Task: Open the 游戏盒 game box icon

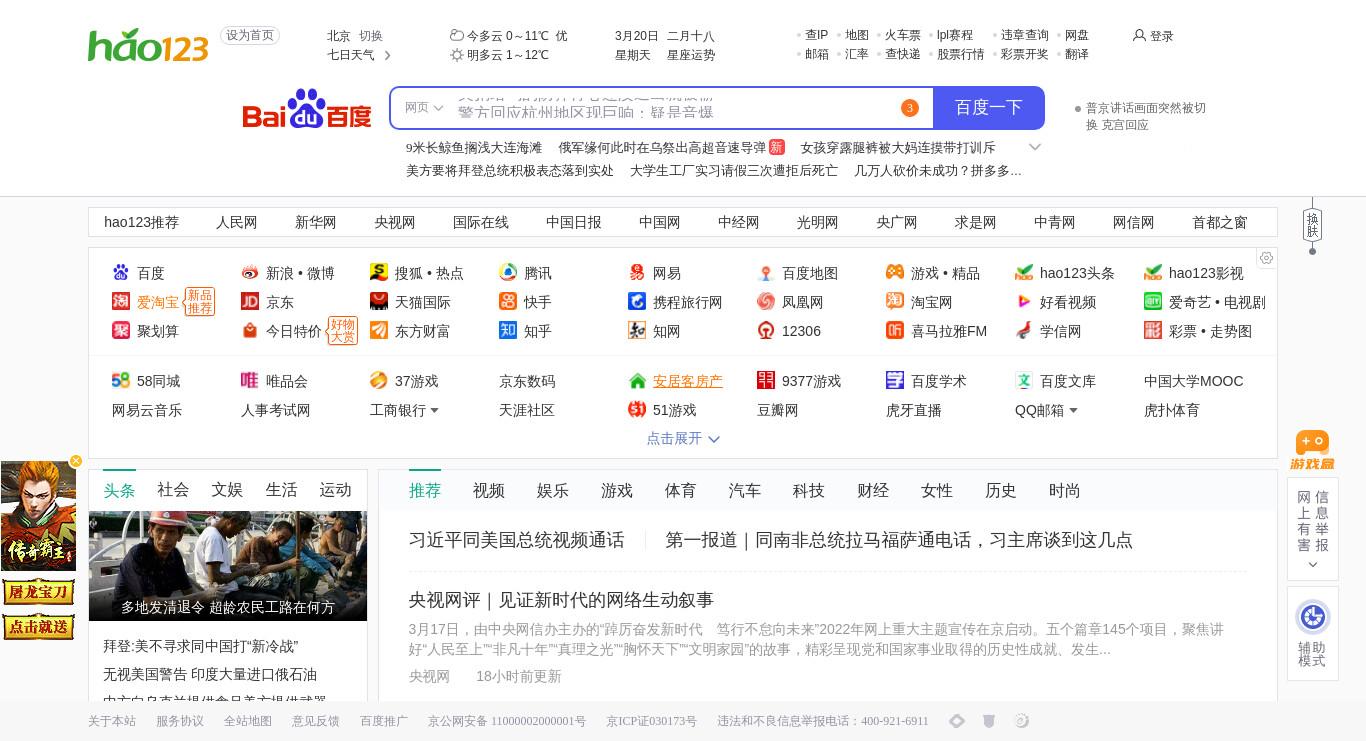Action: point(1312,451)
